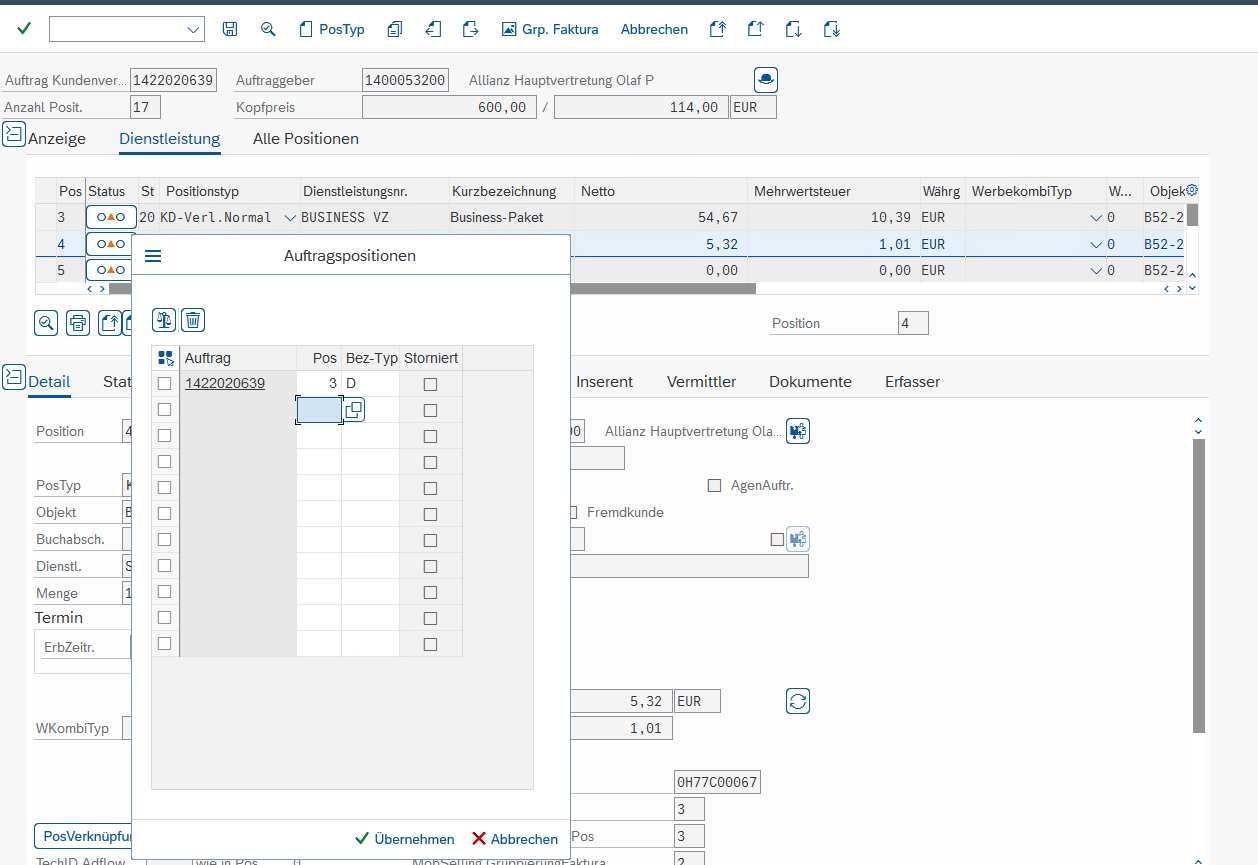1258x865 pixels.
Task: Switch to the Dienstleistung tab
Action: [170, 139]
